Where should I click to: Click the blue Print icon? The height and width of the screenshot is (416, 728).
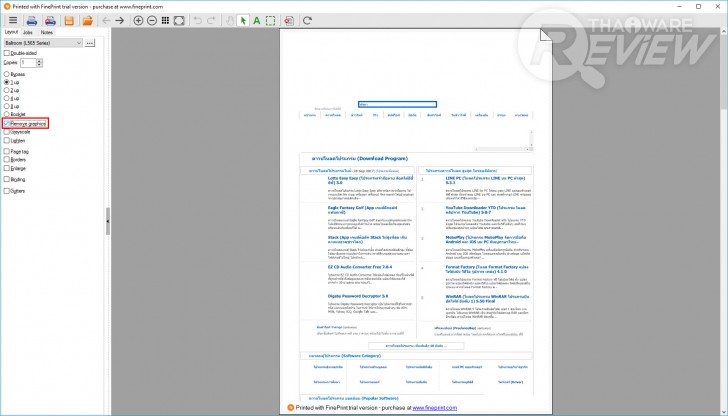[32, 20]
